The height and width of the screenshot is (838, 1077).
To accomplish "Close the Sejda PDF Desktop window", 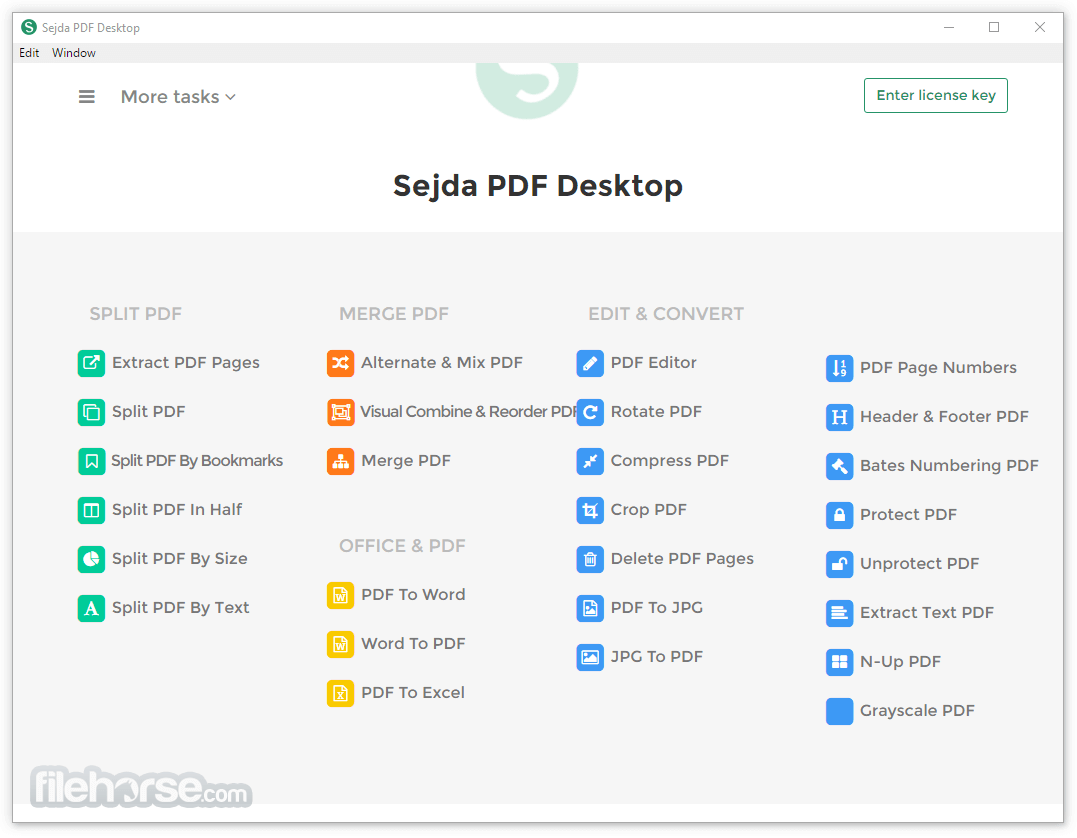I will pyautogui.click(x=1040, y=27).
